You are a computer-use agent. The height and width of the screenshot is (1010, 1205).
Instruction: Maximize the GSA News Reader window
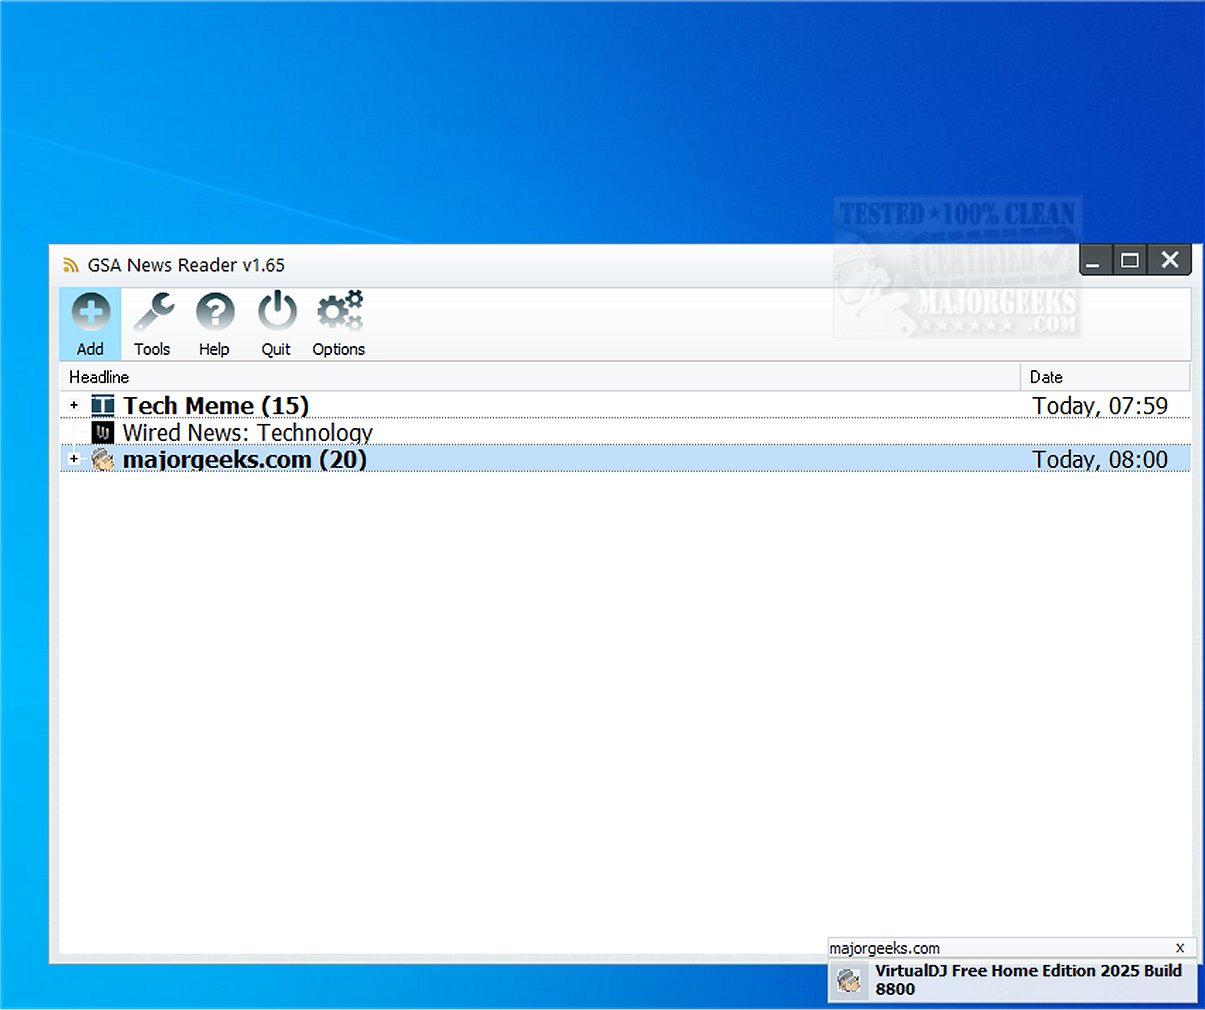point(1130,260)
